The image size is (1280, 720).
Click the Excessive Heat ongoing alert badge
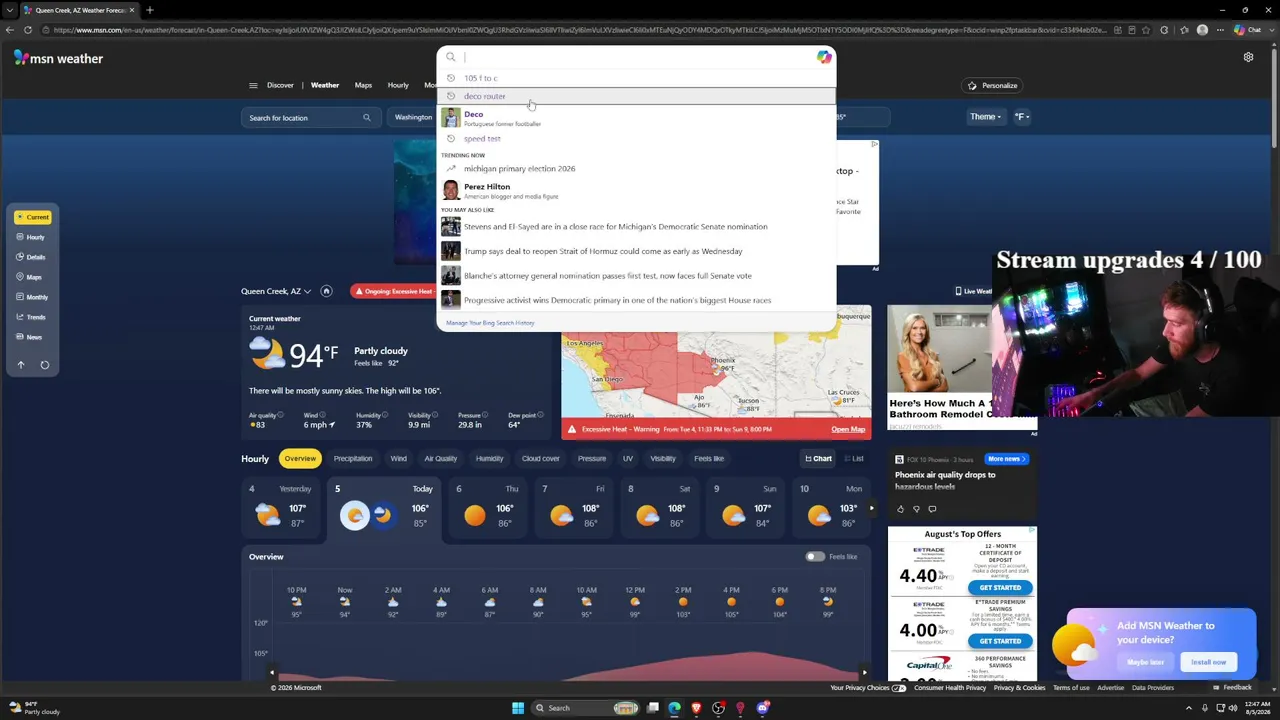392,291
